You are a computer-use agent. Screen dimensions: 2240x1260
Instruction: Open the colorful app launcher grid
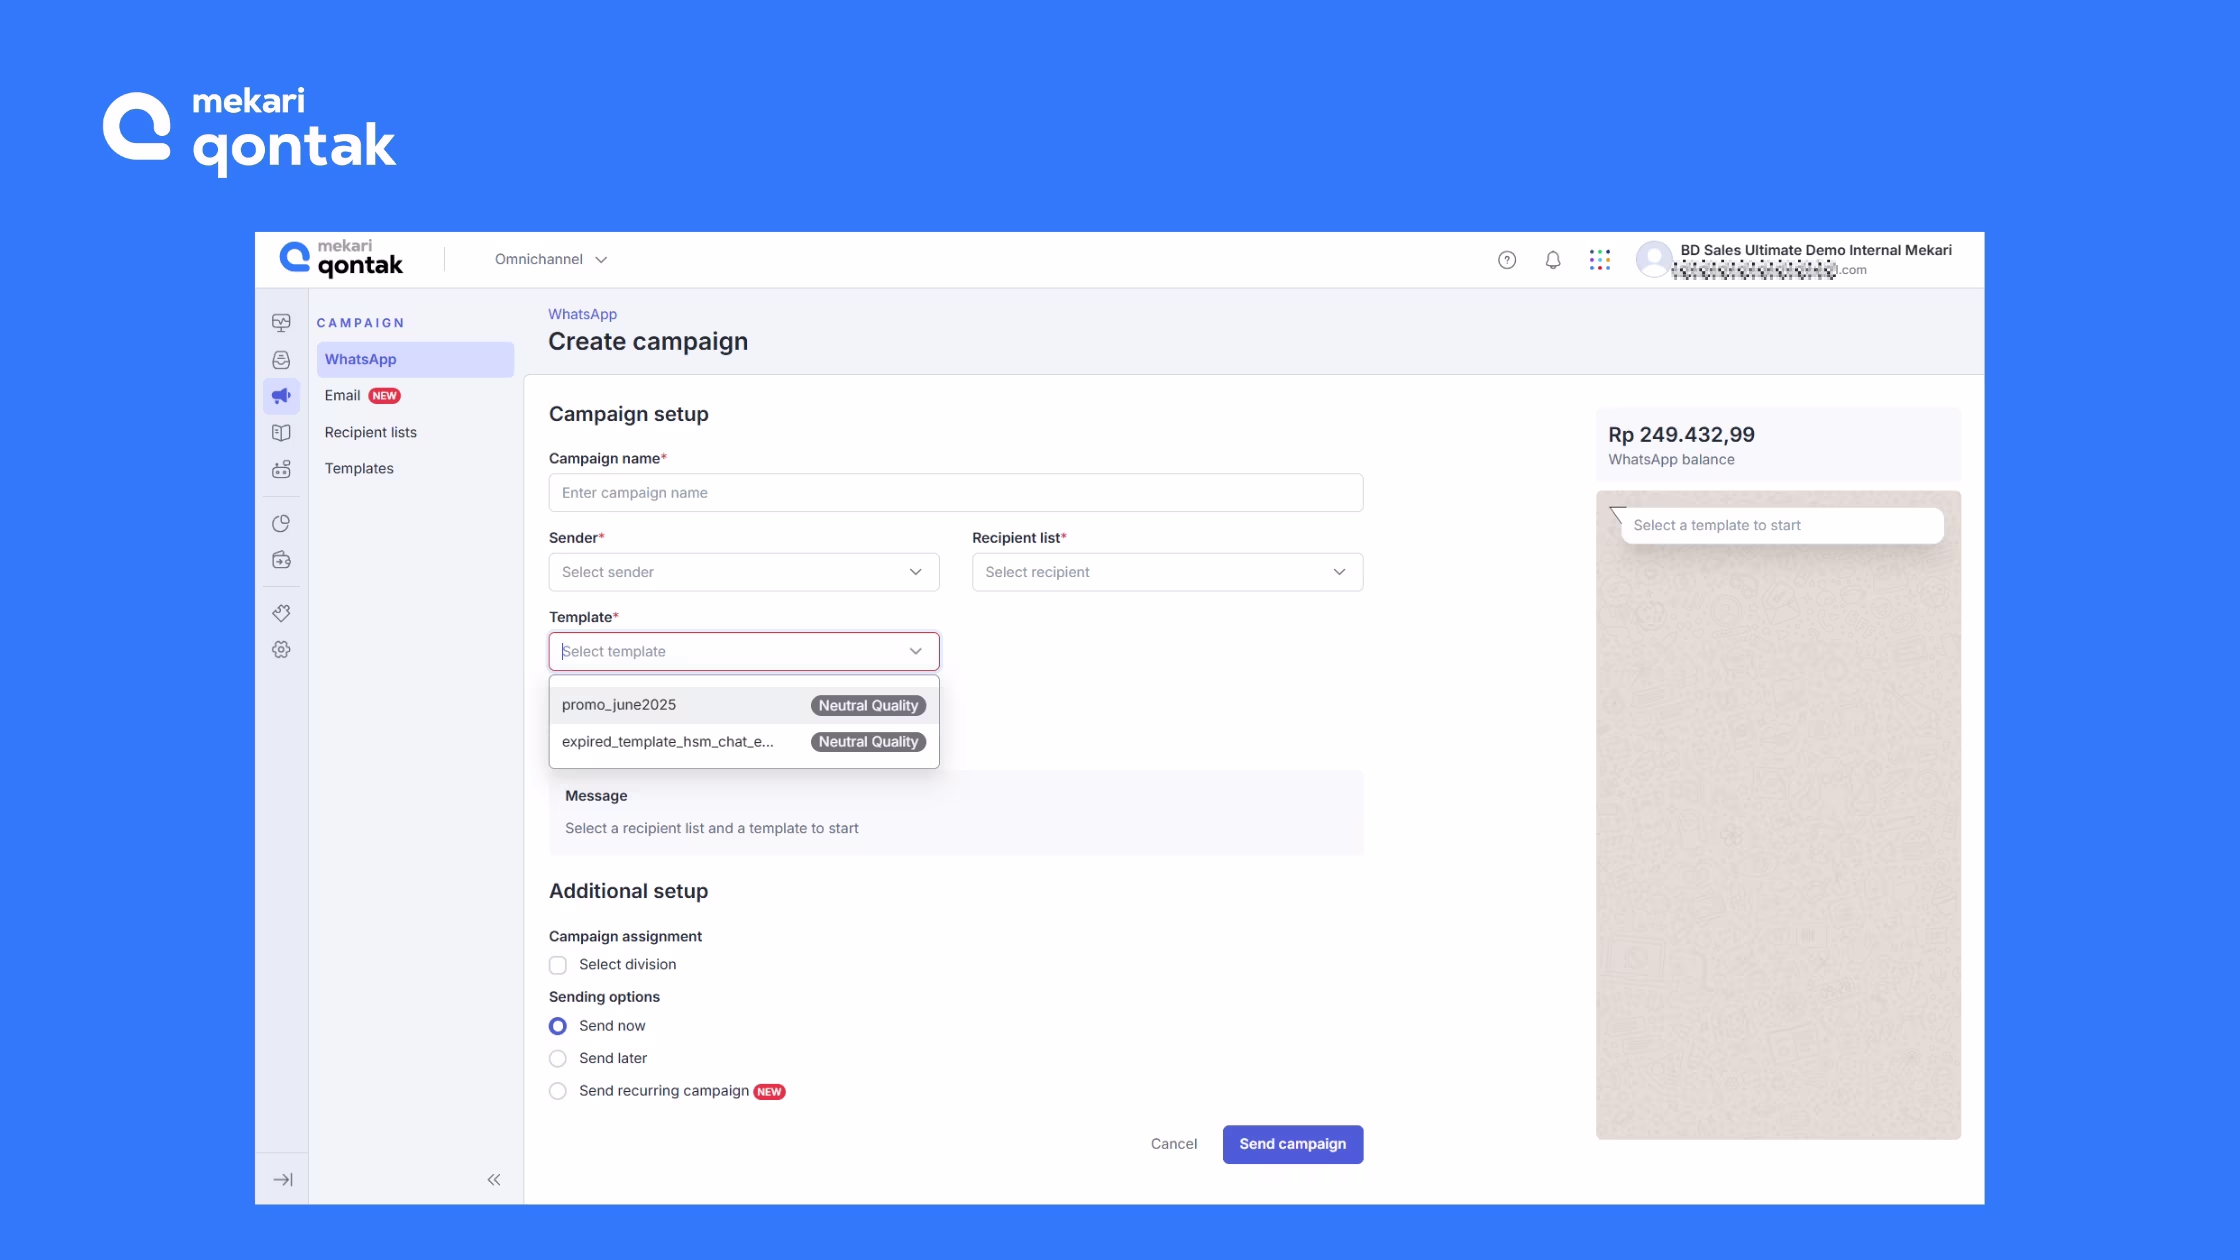1600,260
